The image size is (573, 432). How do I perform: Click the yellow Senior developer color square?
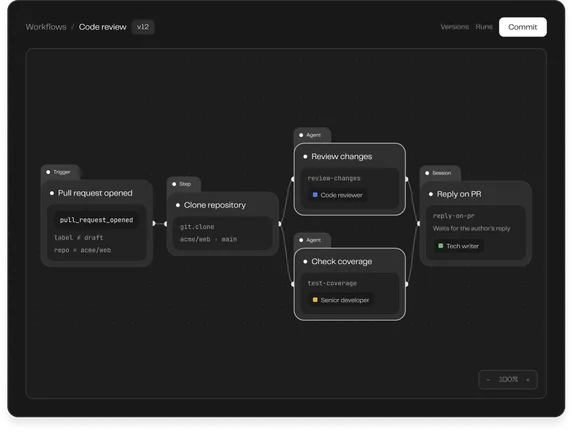(x=315, y=300)
